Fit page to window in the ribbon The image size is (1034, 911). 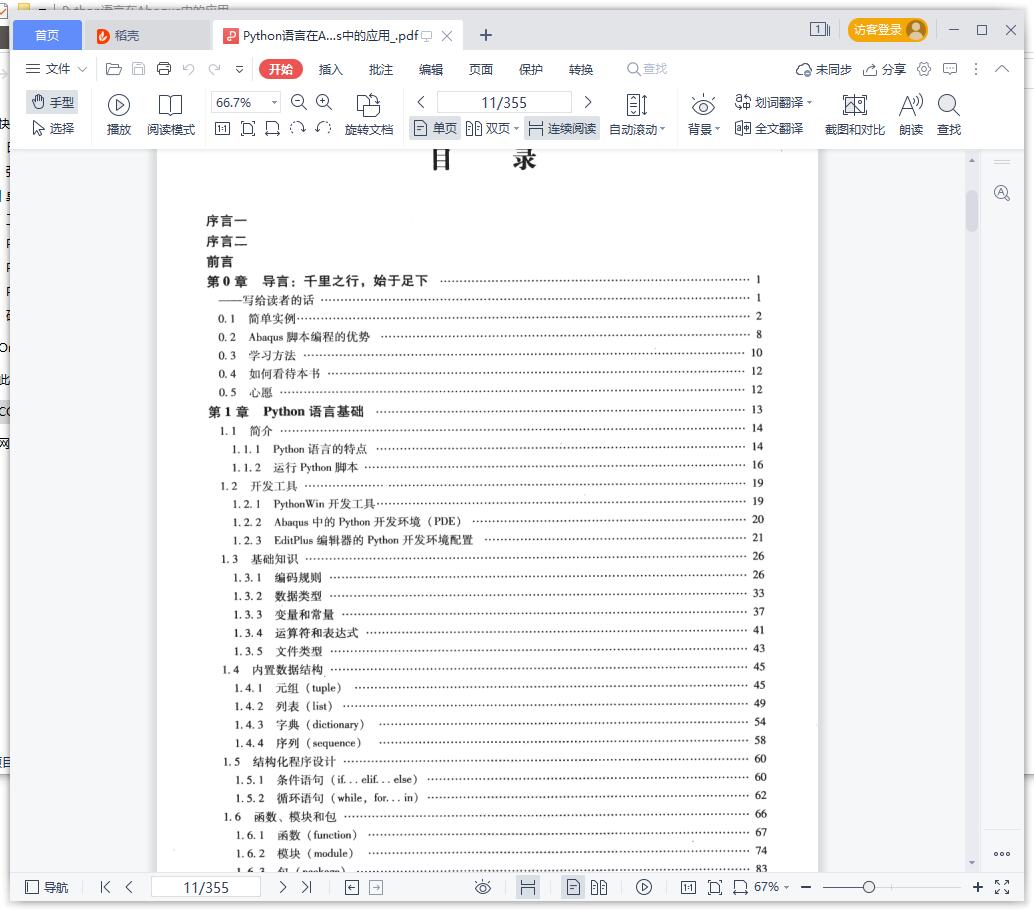tap(247, 129)
